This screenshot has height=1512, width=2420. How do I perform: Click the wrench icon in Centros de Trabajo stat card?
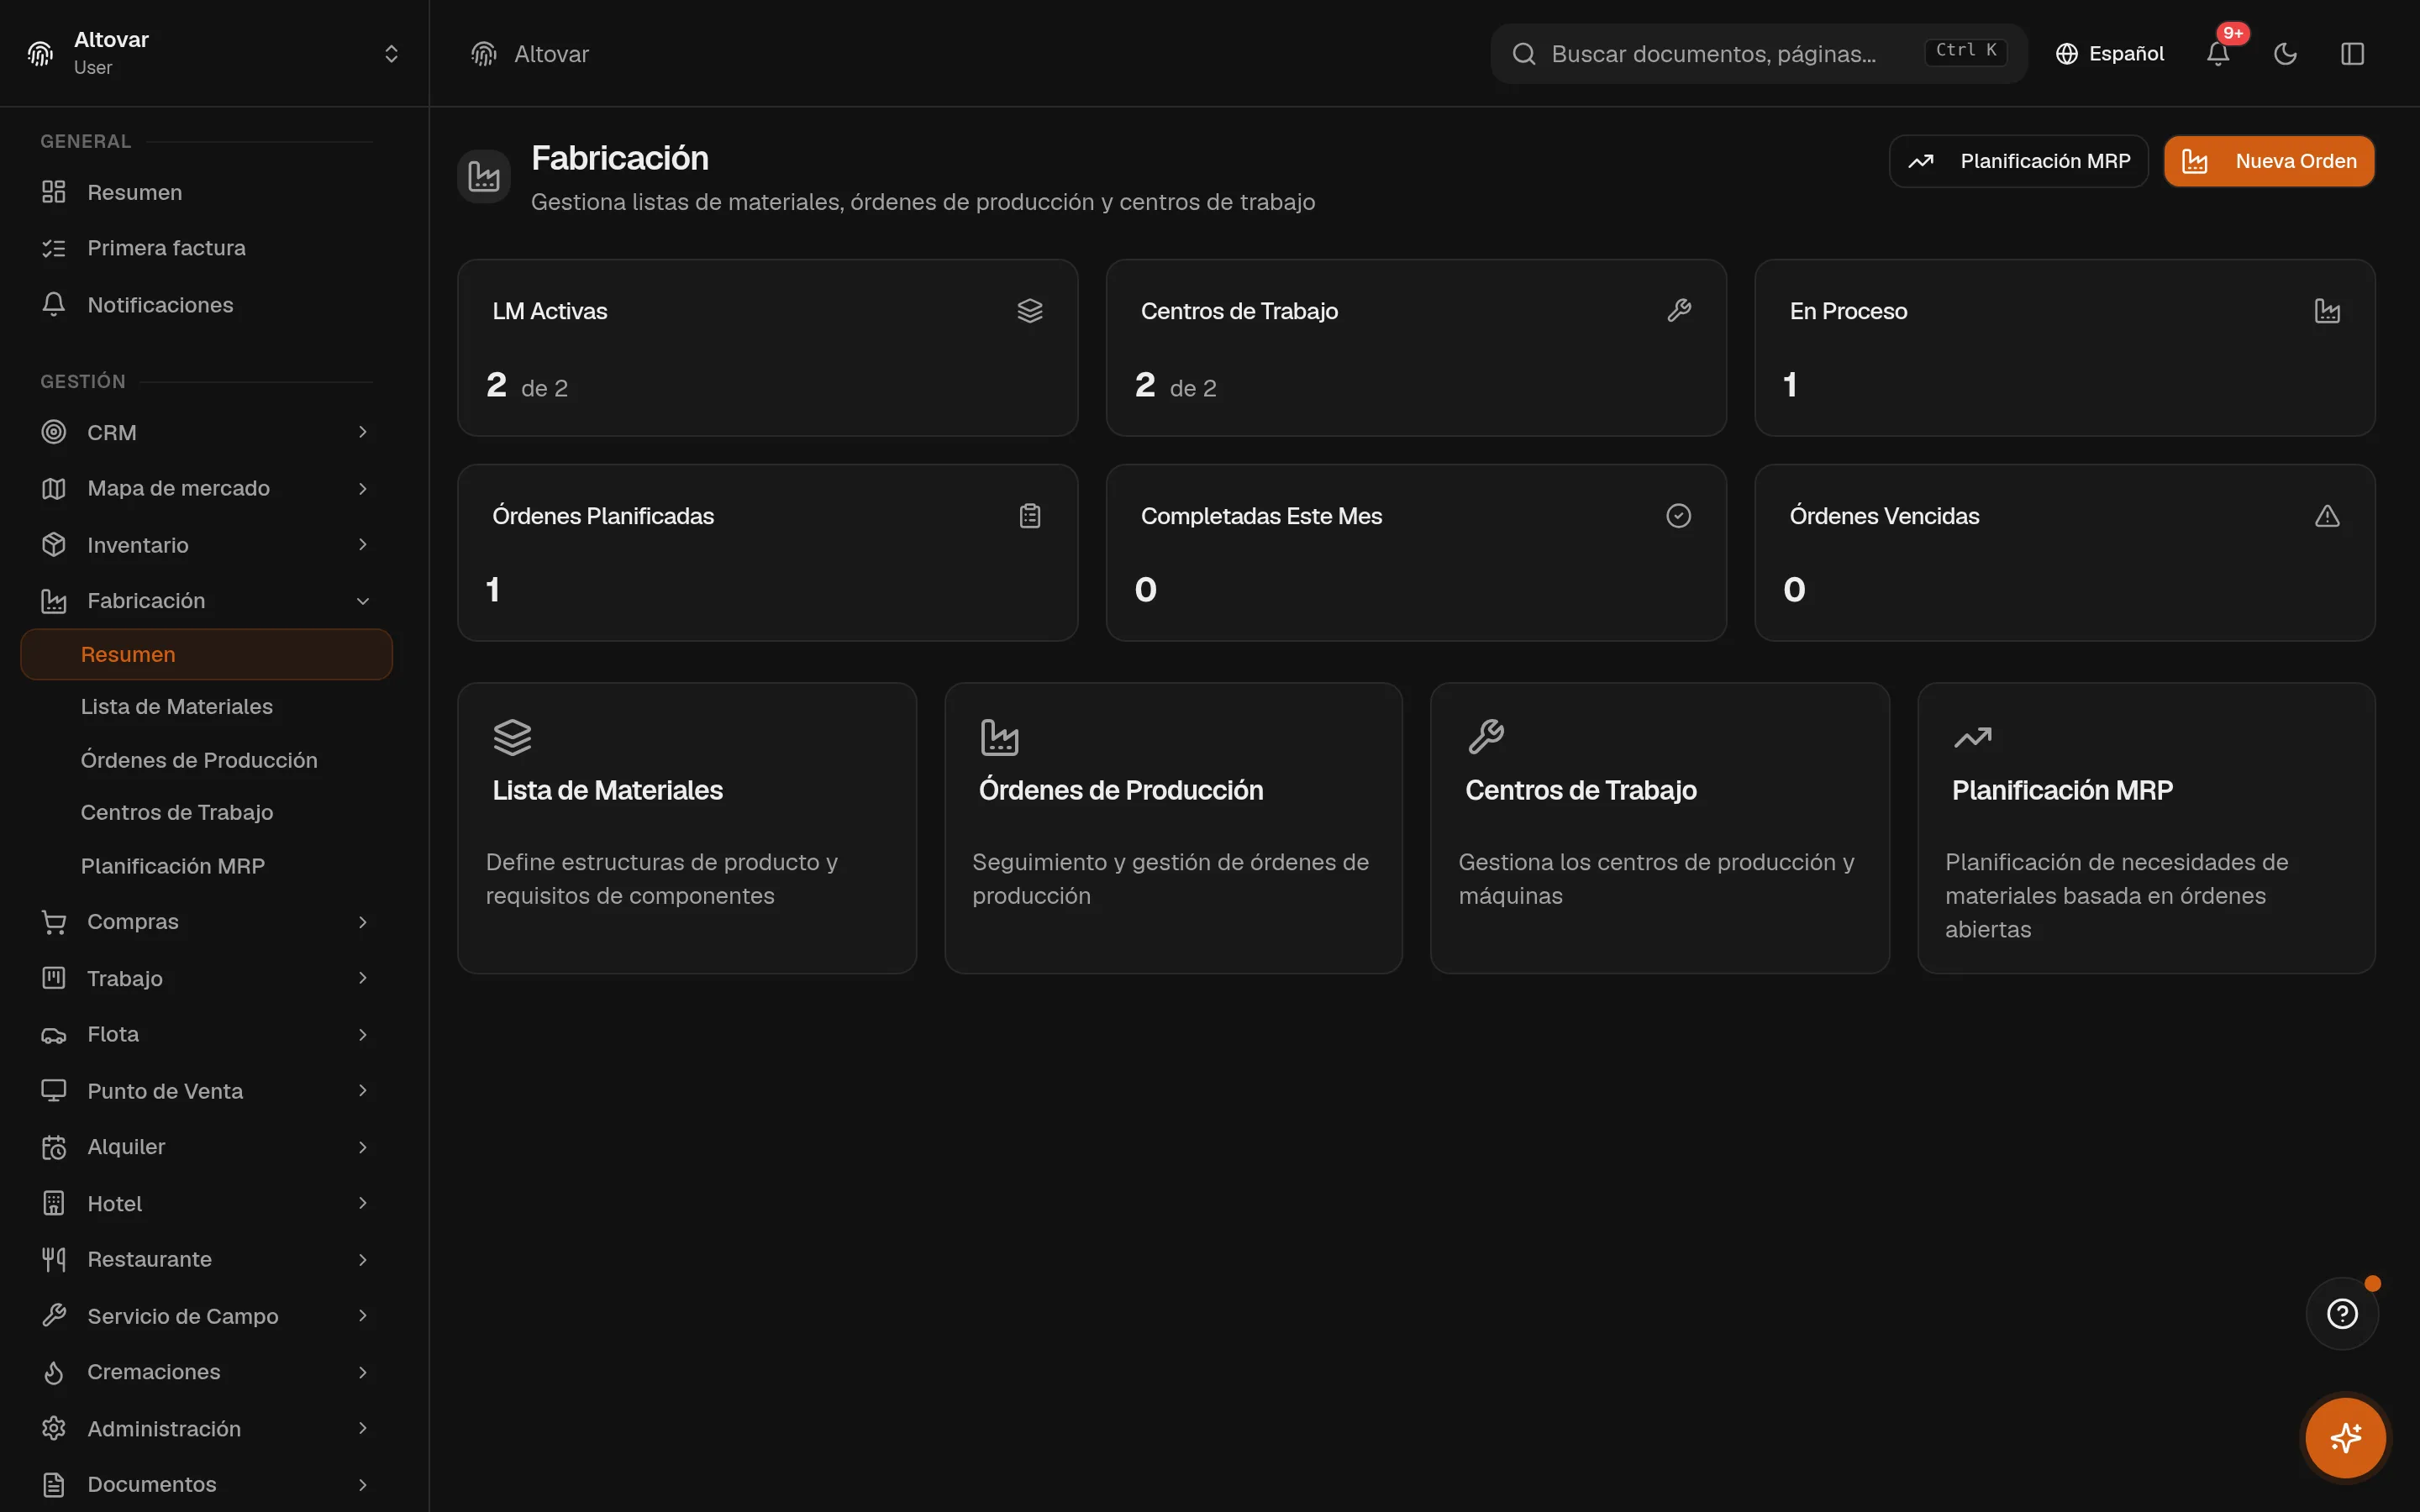pyautogui.click(x=1679, y=311)
